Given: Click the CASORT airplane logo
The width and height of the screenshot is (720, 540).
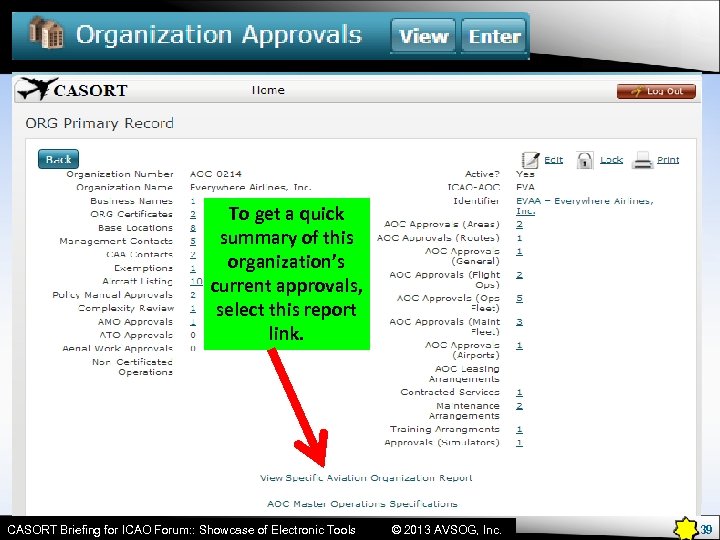Looking at the screenshot, I should (x=37, y=89).
